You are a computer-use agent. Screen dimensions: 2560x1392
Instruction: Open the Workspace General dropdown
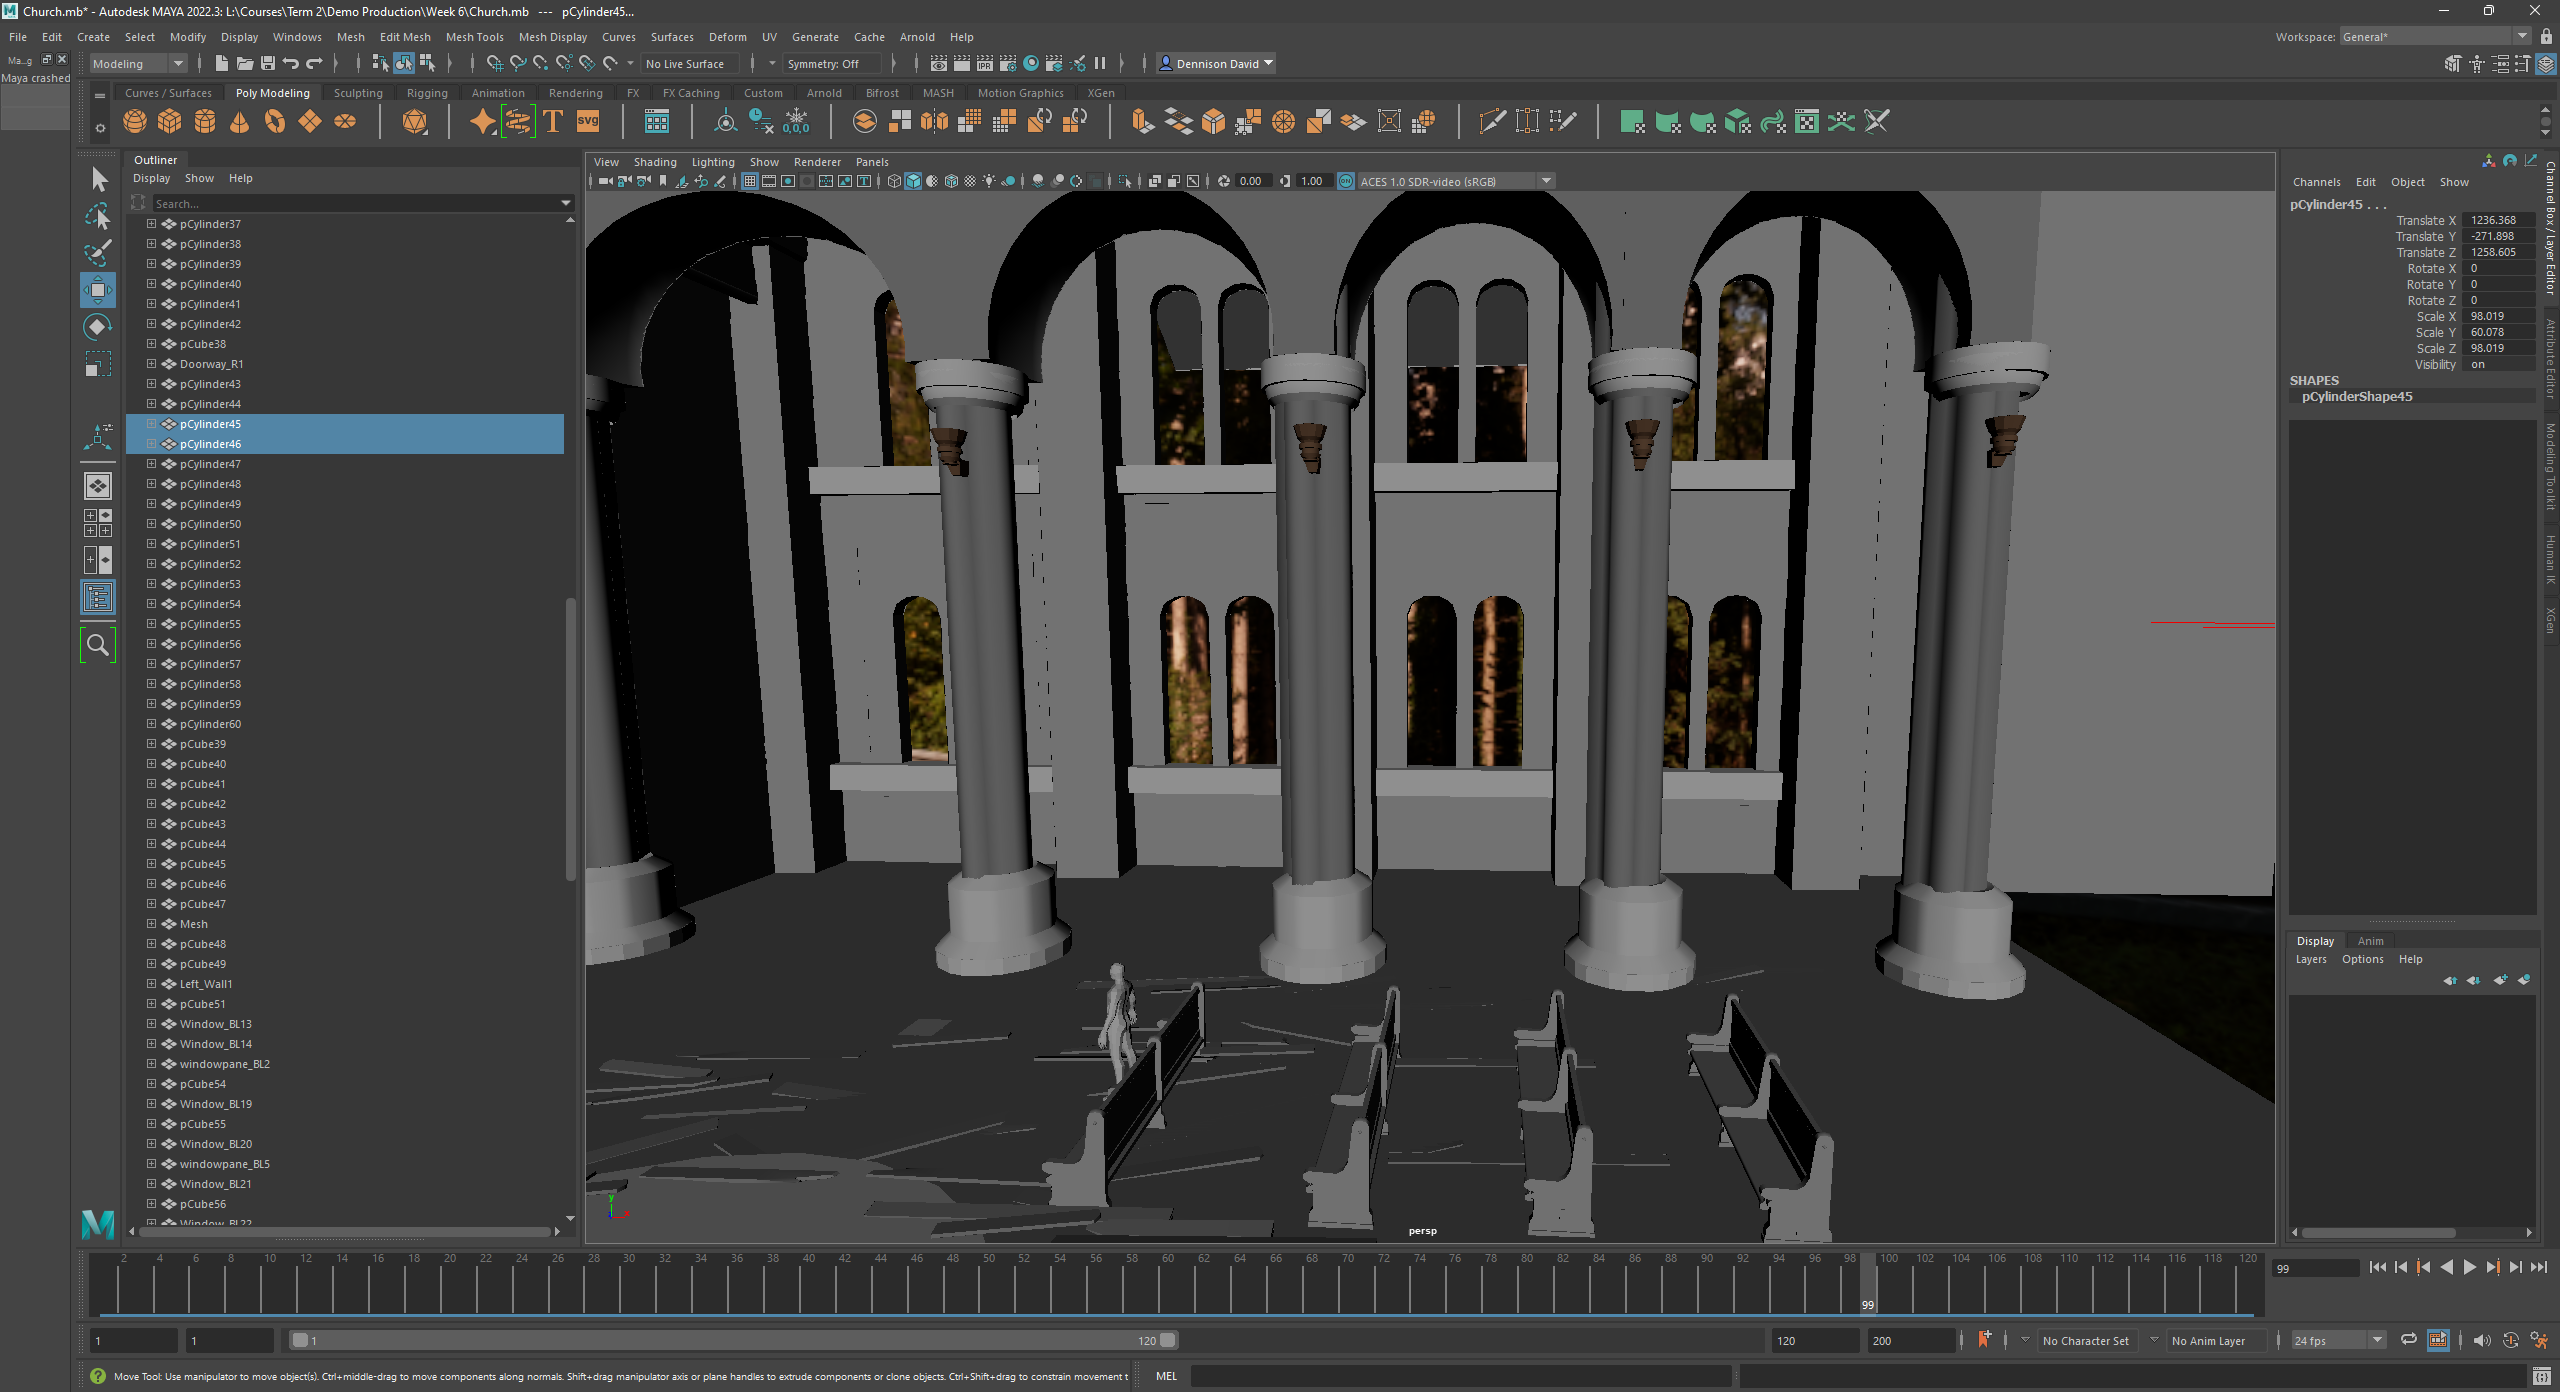(x=2435, y=37)
